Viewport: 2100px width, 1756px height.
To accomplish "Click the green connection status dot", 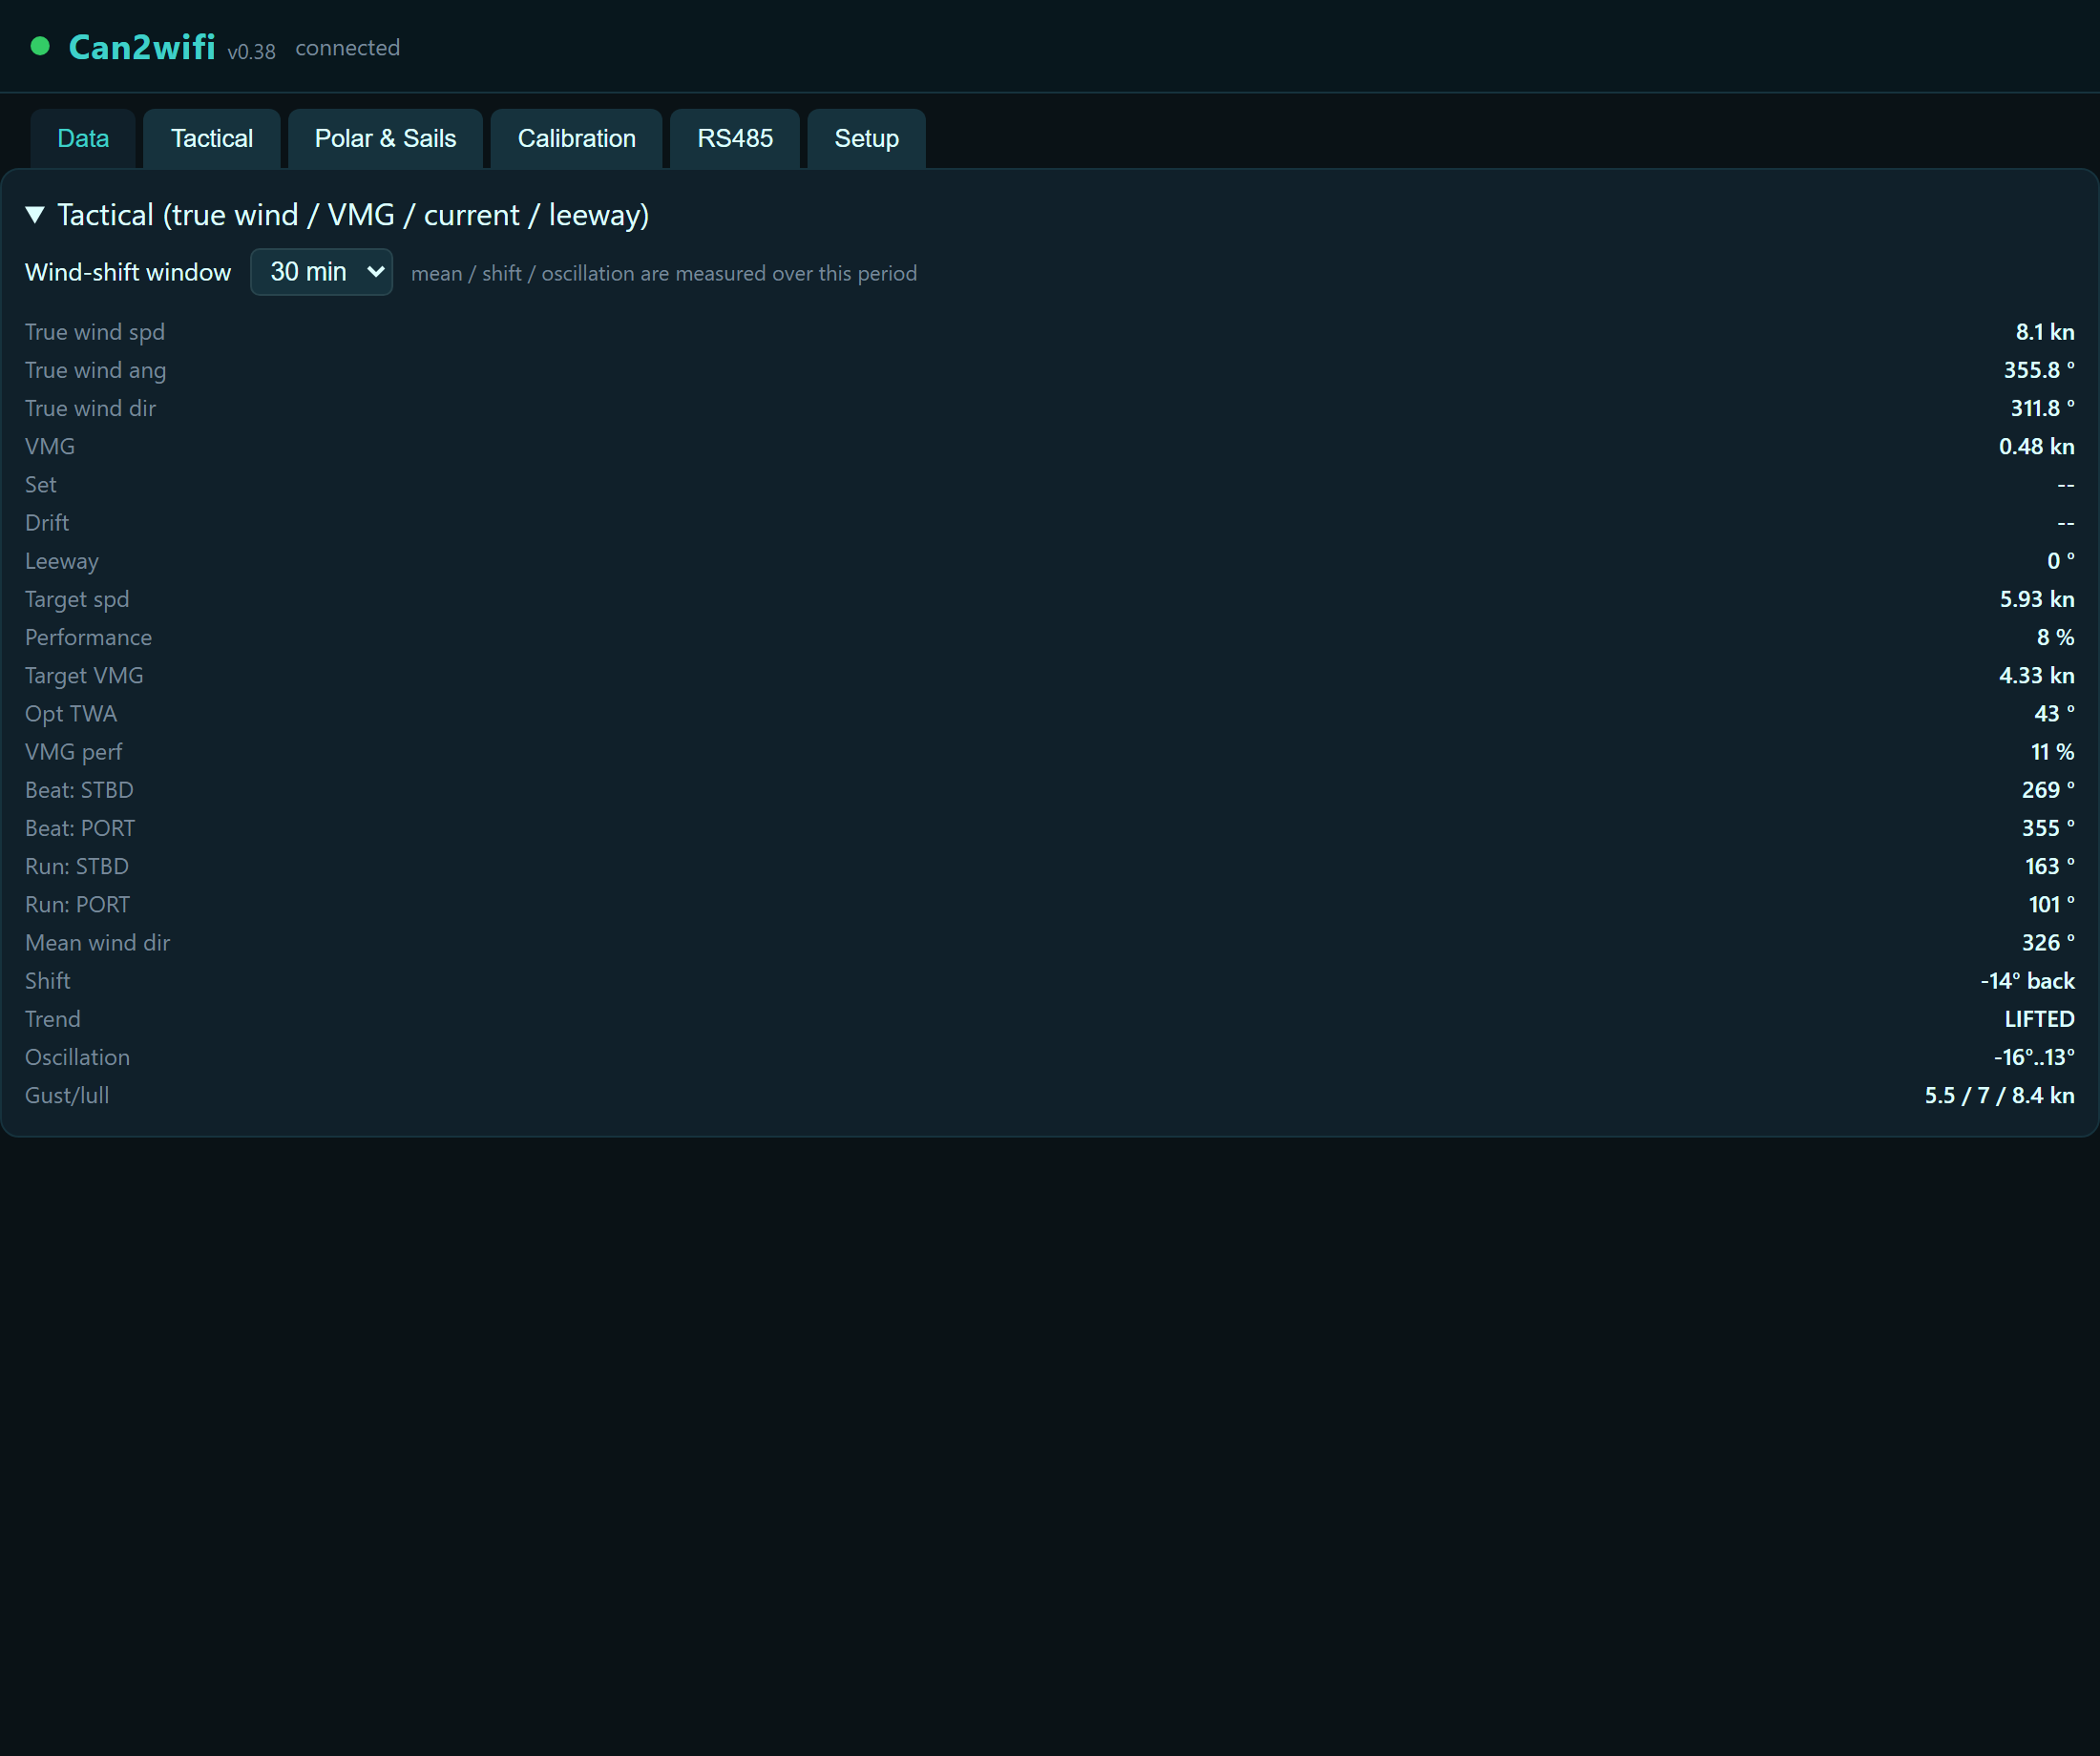I will (x=40, y=46).
